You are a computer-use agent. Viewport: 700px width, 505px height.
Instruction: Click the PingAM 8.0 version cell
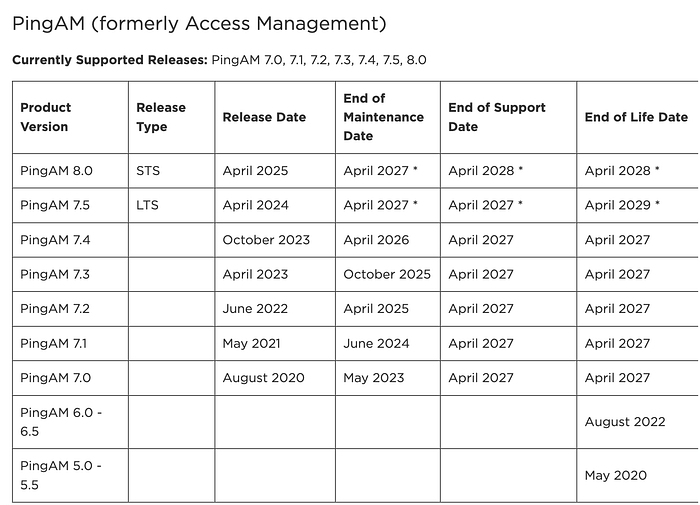[56, 171]
